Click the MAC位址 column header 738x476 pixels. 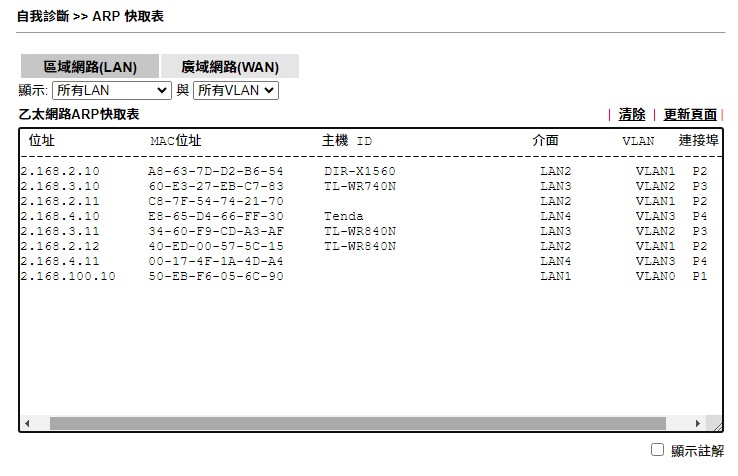tap(175, 141)
